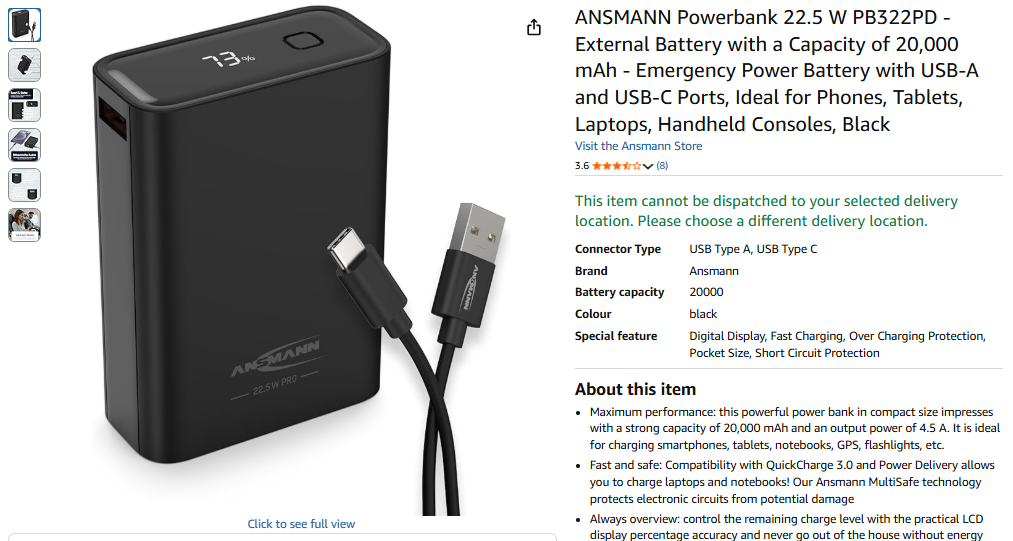The image size is (1013, 541).
Task: Click the 3.6 rating number
Action: pyautogui.click(x=582, y=166)
